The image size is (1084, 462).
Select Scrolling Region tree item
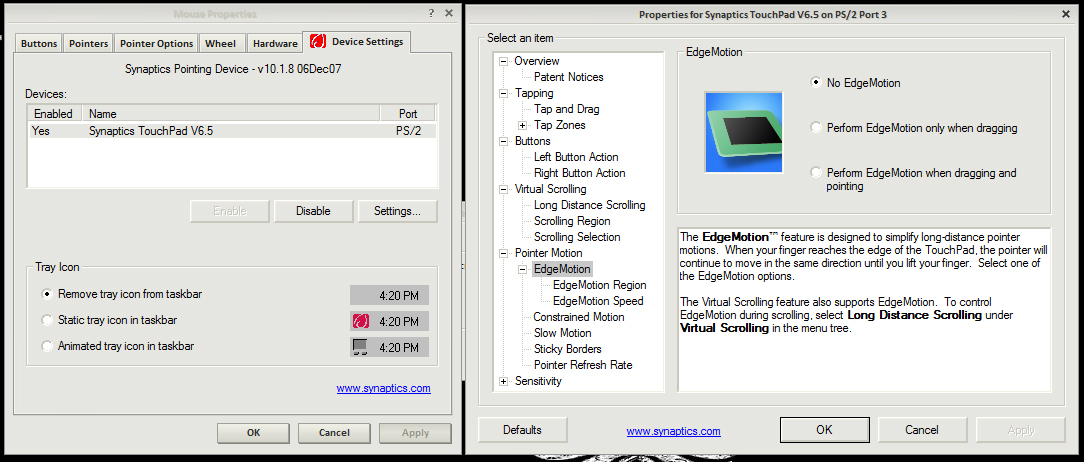pos(572,221)
